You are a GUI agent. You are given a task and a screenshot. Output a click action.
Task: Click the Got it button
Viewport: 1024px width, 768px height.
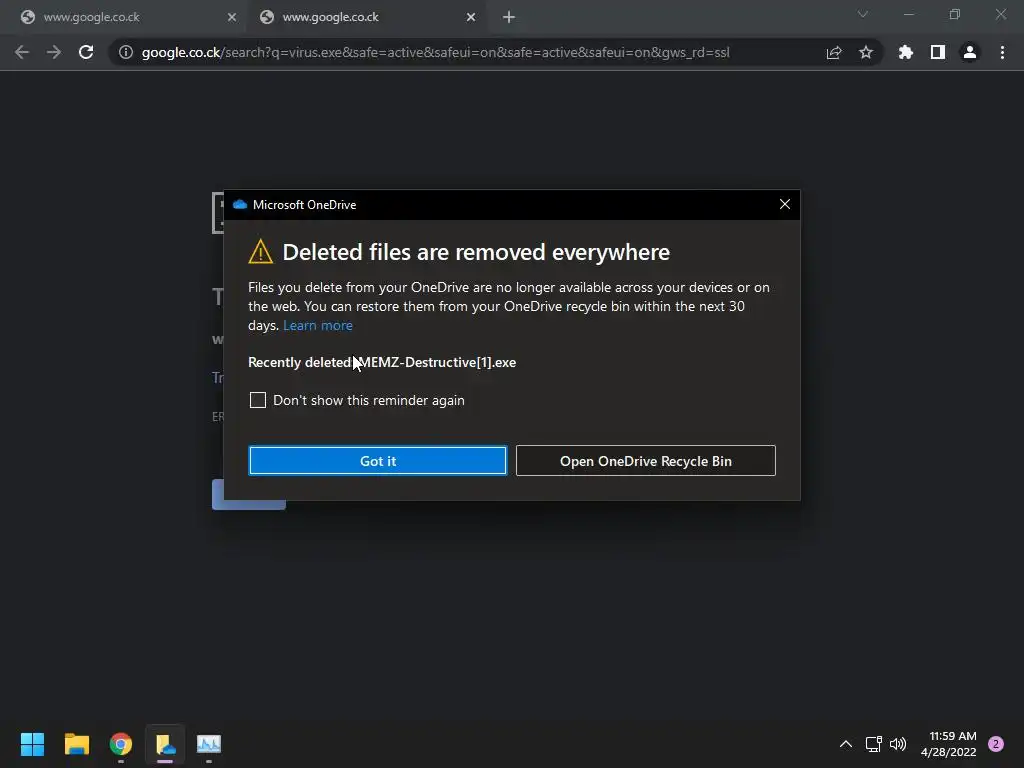[377, 461]
